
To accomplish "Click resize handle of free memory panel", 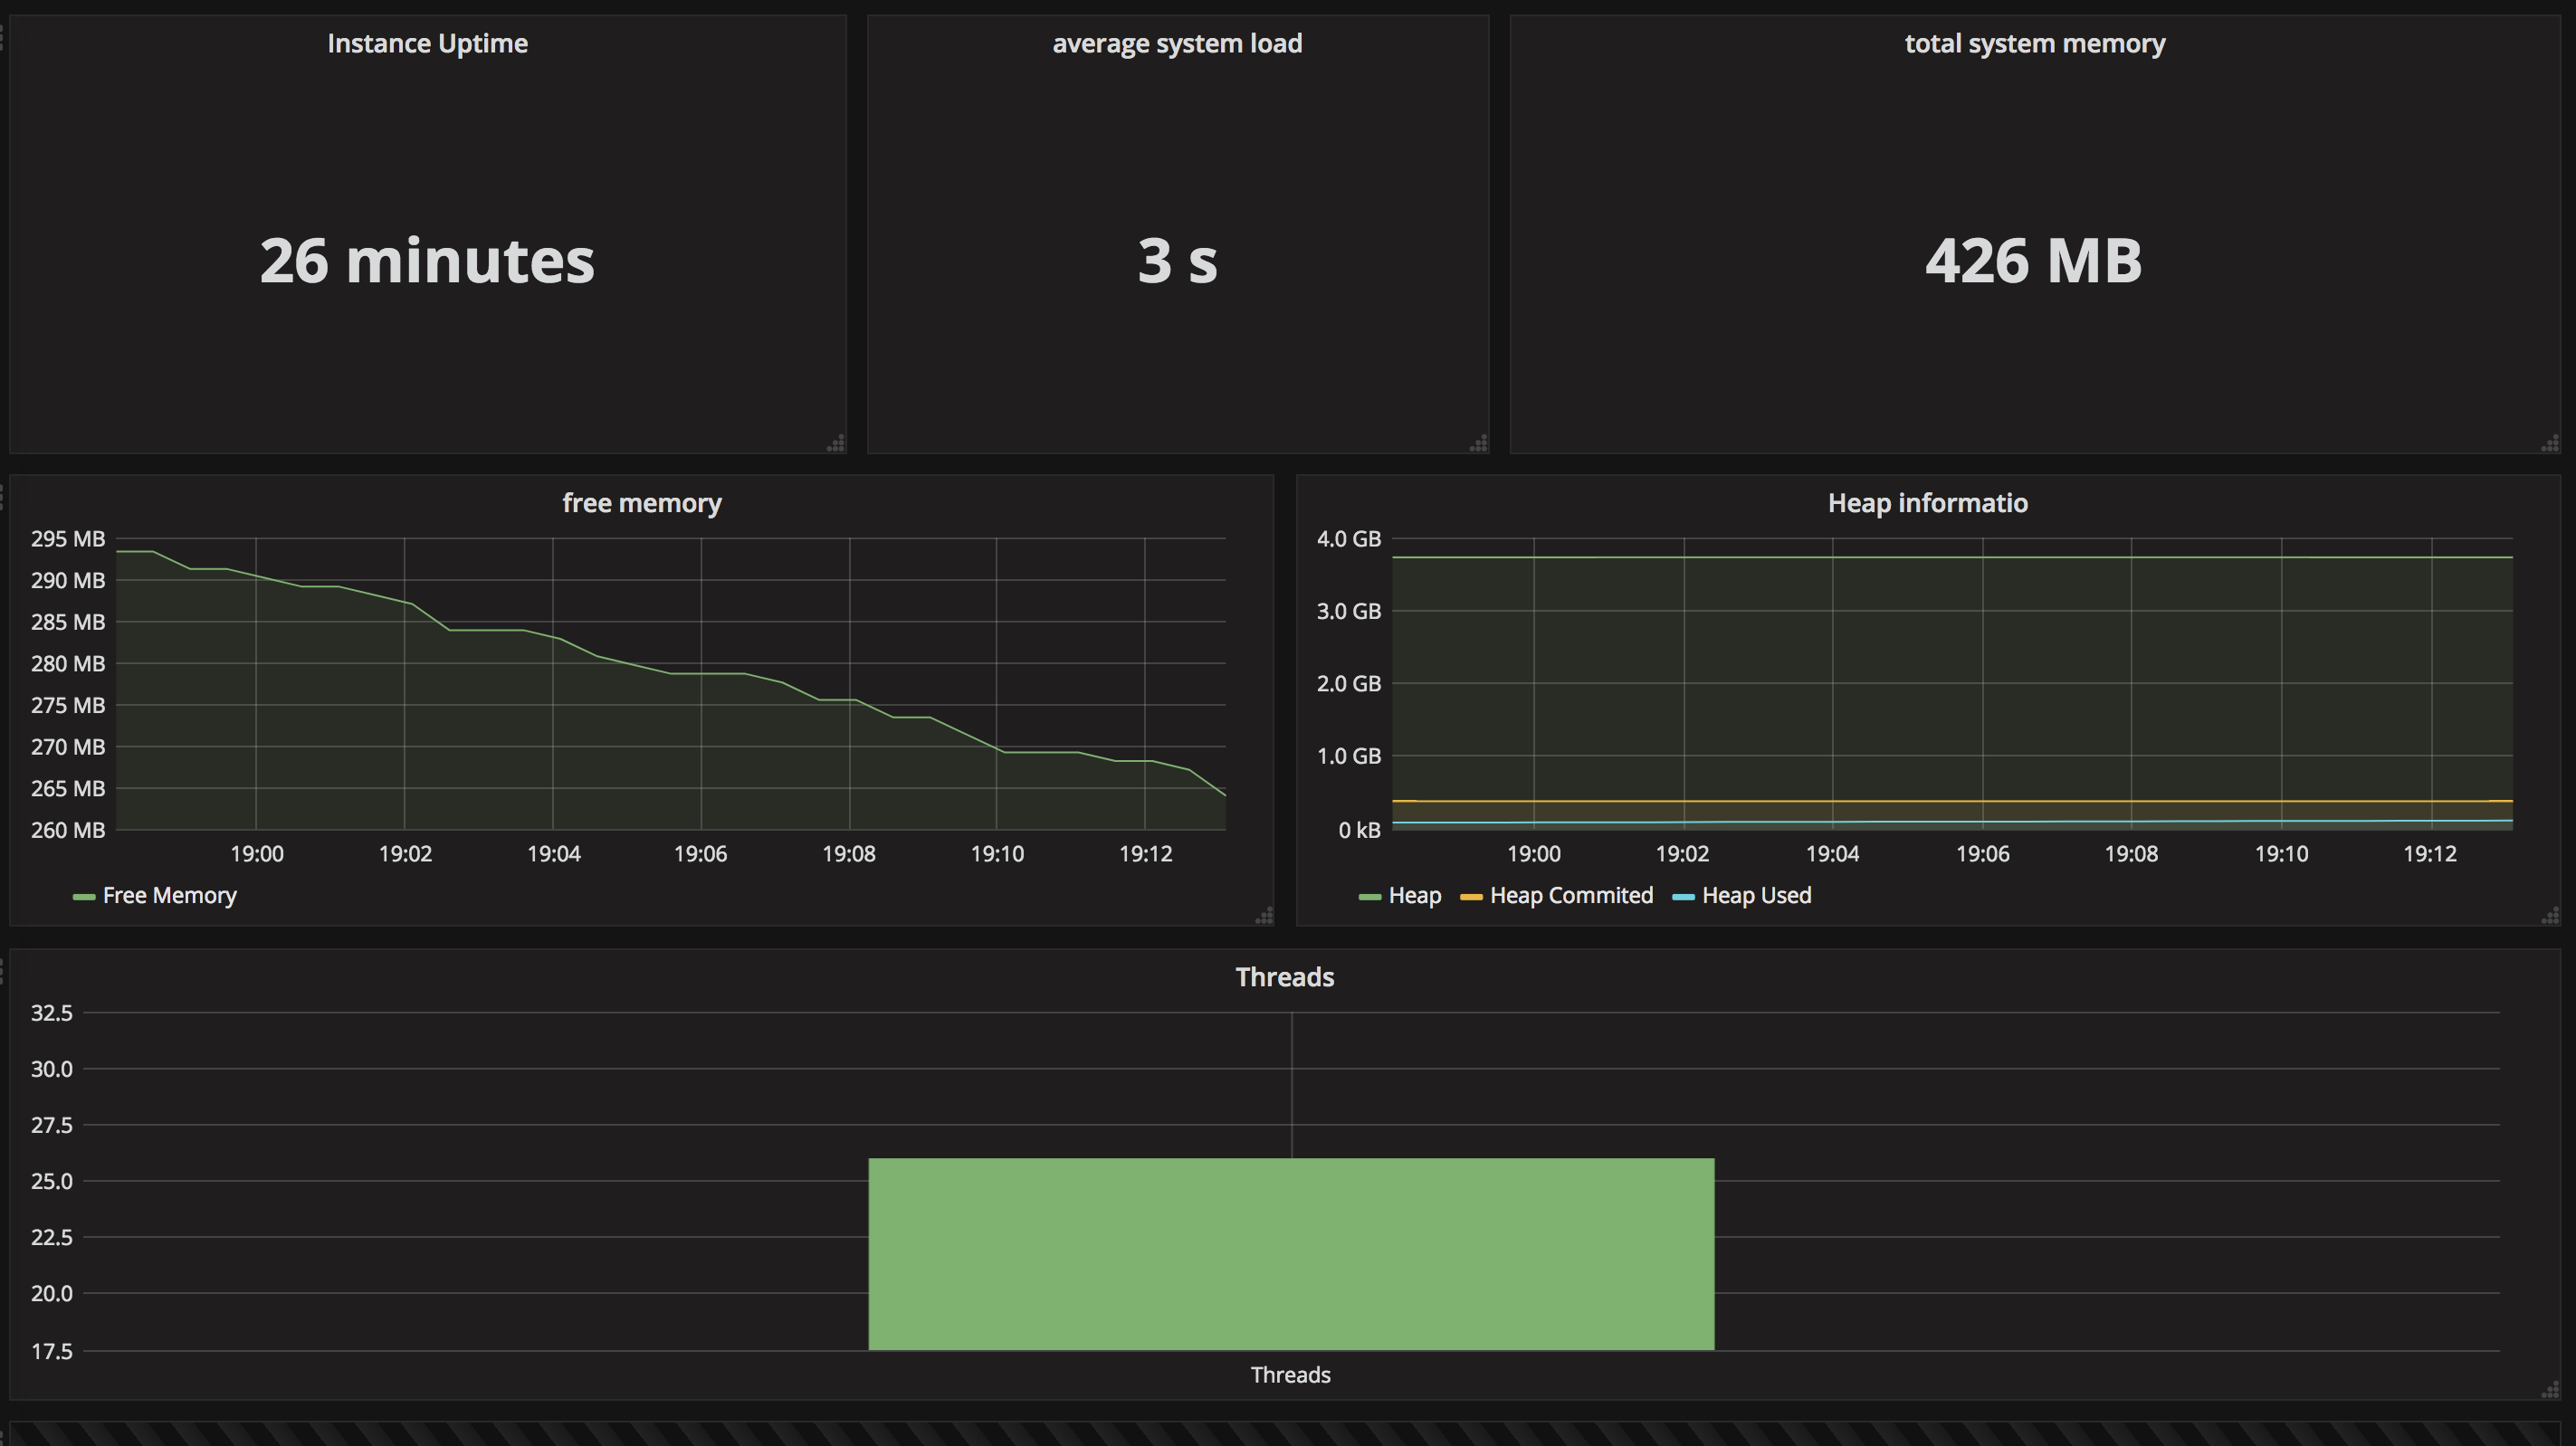I will pyautogui.click(x=1264, y=915).
